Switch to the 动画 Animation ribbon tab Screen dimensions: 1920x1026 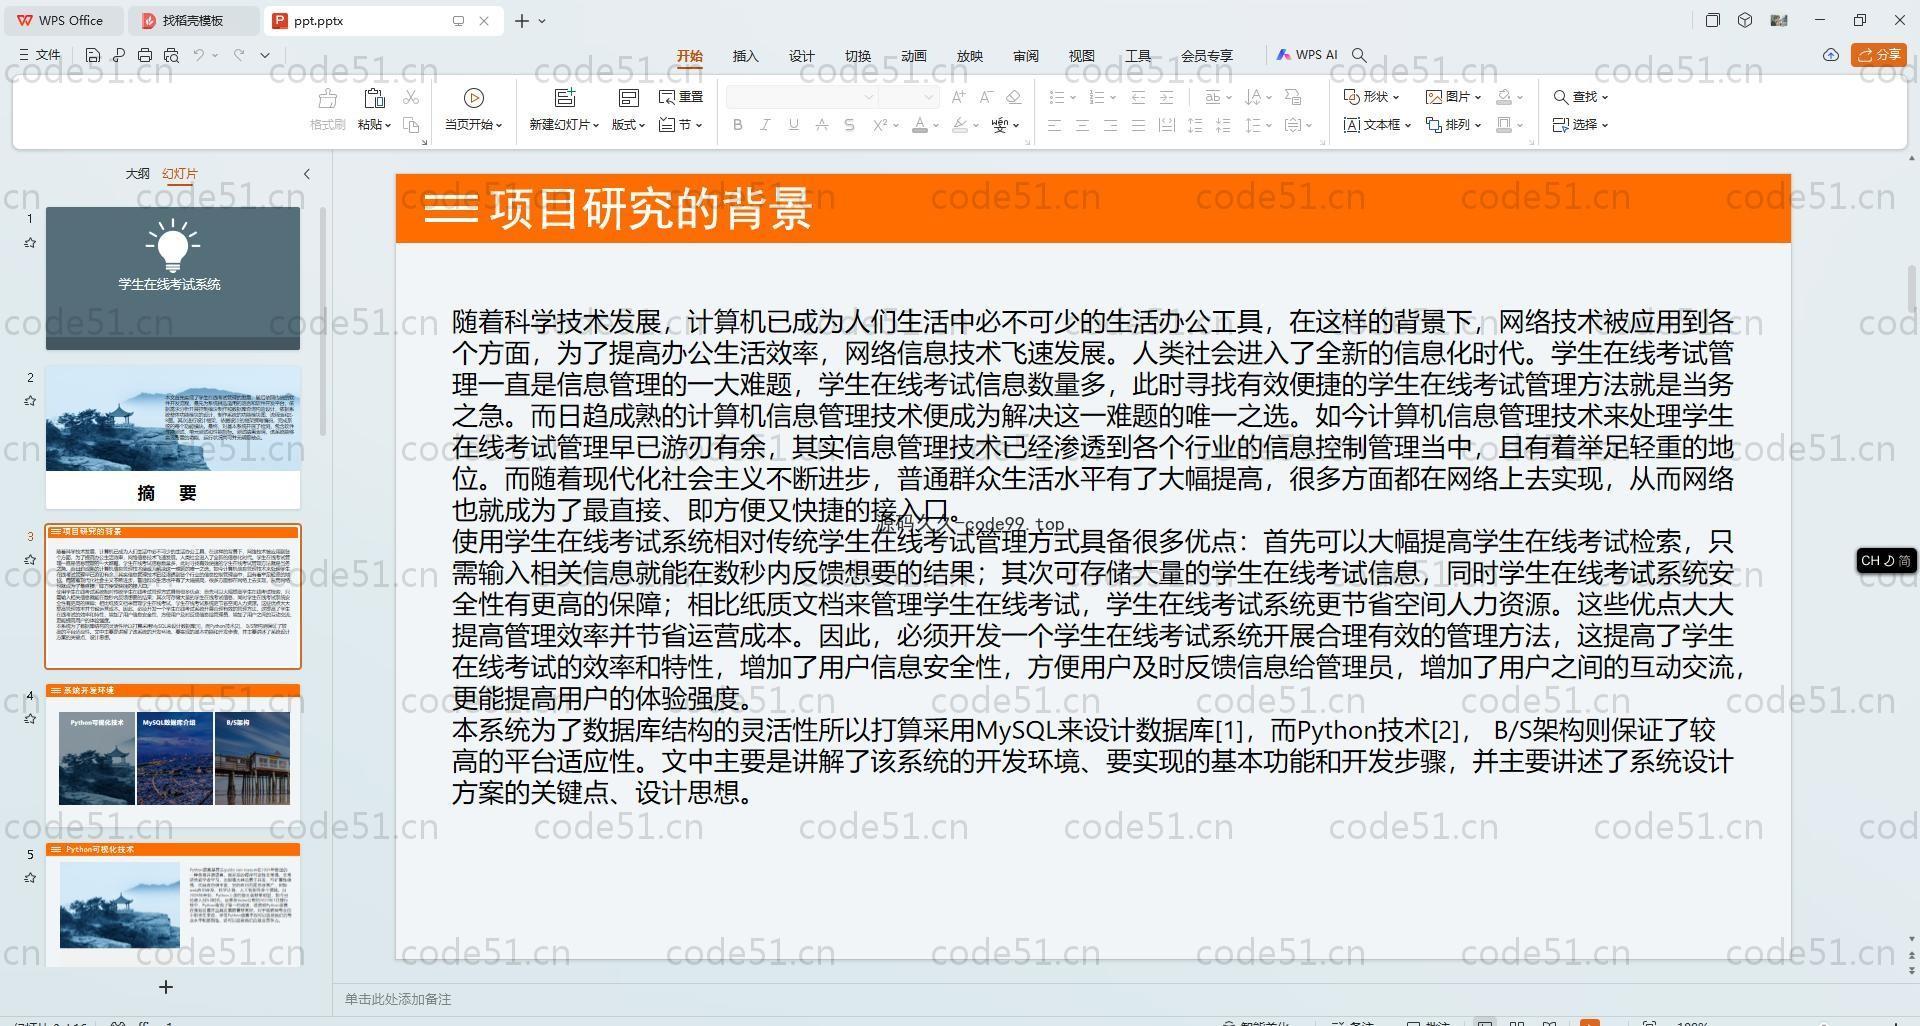coord(914,56)
